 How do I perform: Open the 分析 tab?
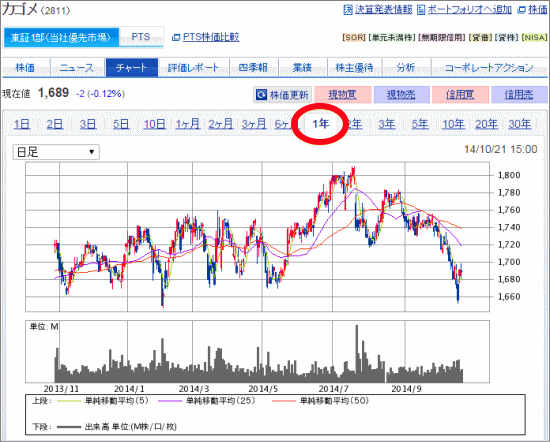(406, 67)
